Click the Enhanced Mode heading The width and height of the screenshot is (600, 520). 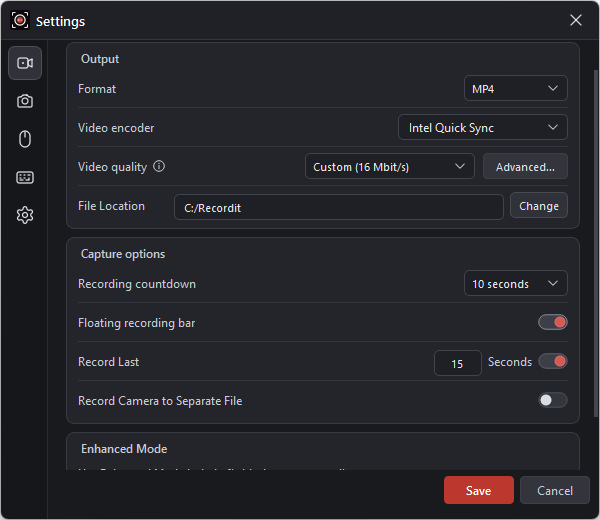(x=124, y=449)
